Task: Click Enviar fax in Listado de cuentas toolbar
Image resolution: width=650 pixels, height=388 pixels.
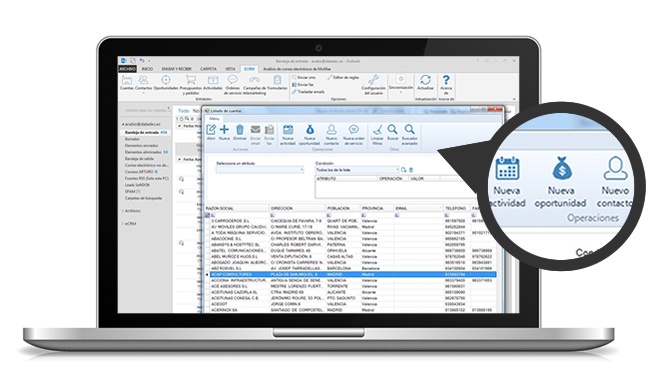Action: [269, 135]
